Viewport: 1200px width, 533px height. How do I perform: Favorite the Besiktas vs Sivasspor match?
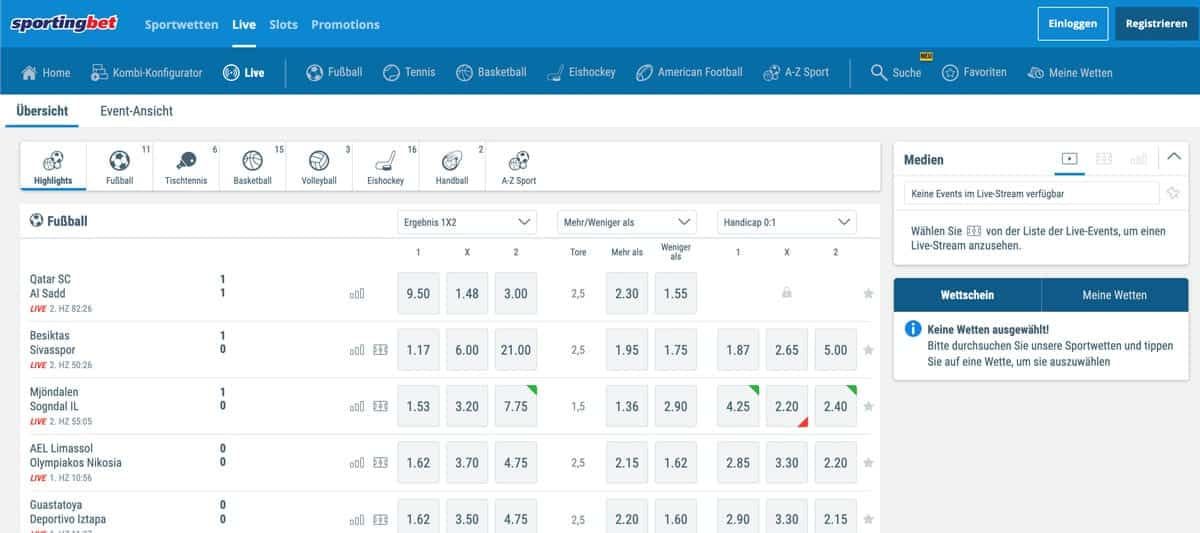pyautogui.click(x=868, y=350)
